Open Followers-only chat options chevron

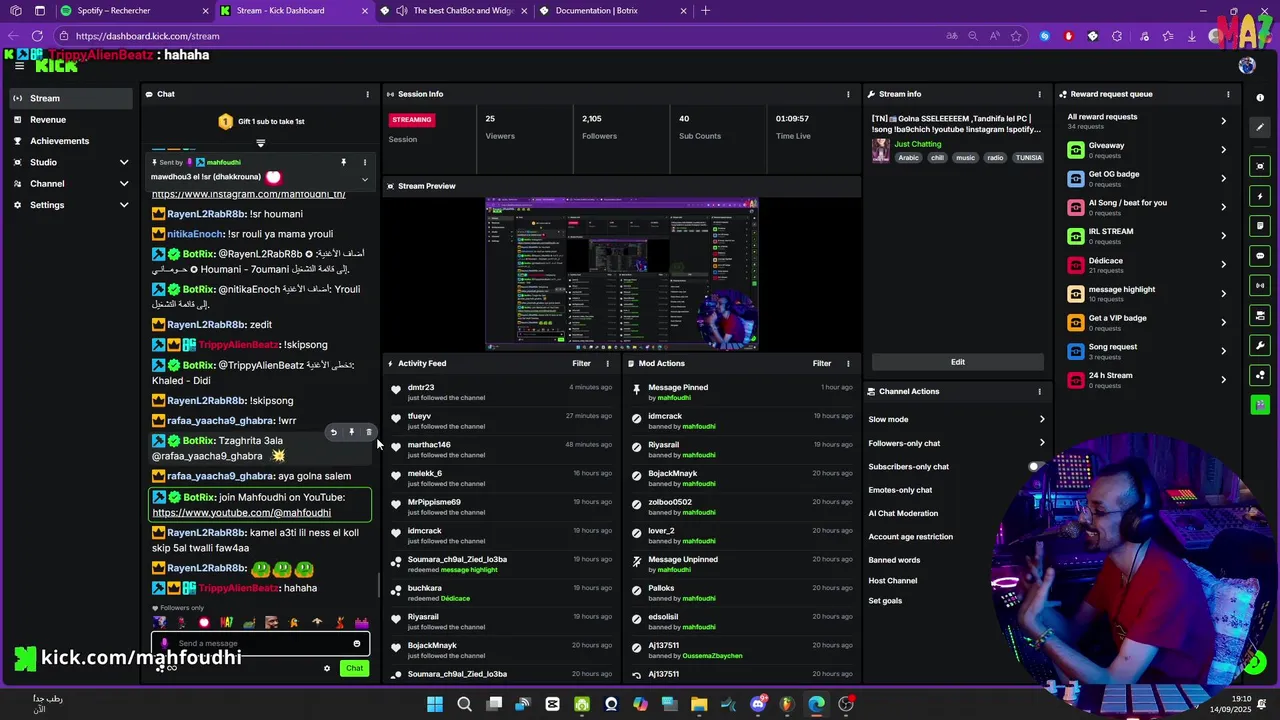coord(1041,443)
